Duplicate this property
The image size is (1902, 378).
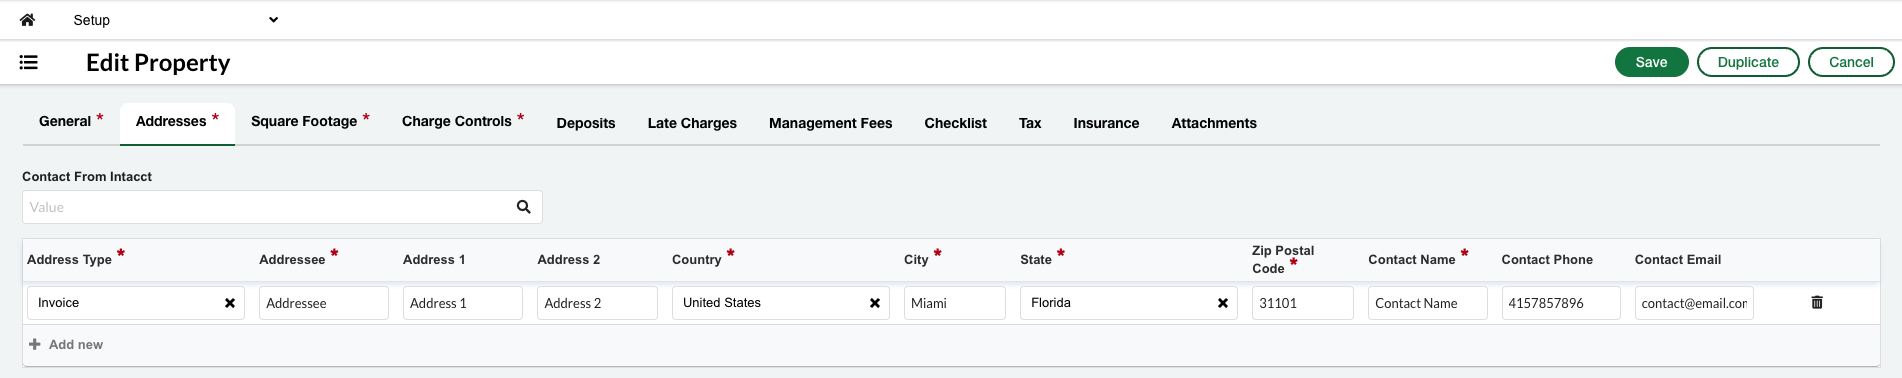click(1748, 62)
